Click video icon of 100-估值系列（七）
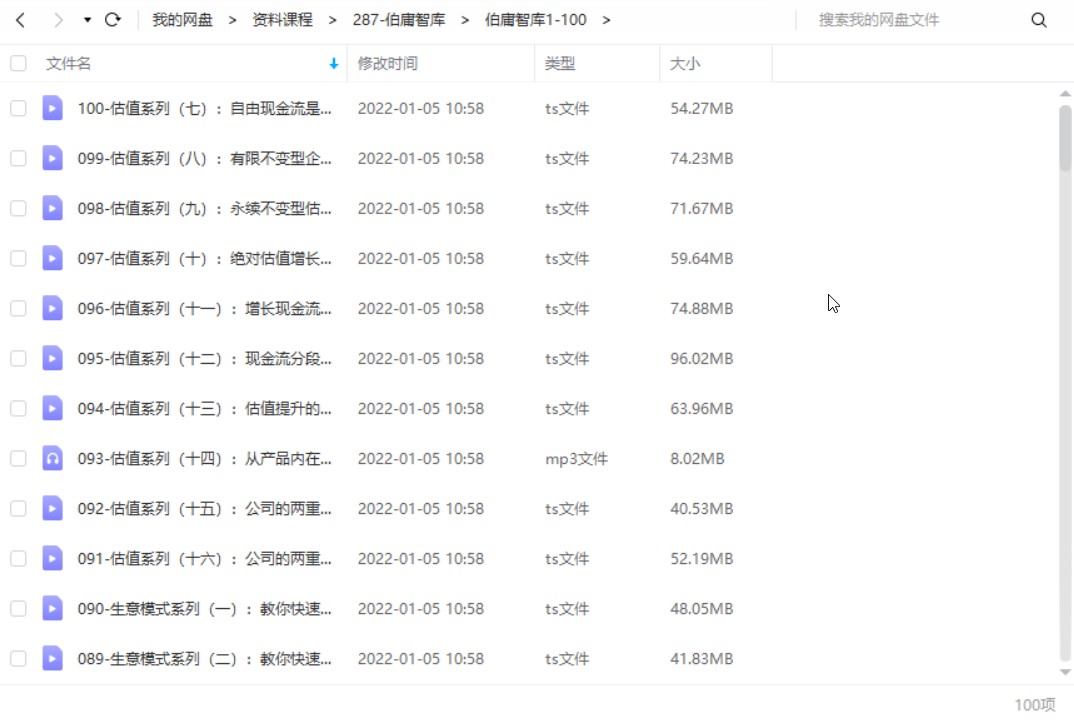Image resolution: width=1074 pixels, height=720 pixels. (x=52, y=108)
